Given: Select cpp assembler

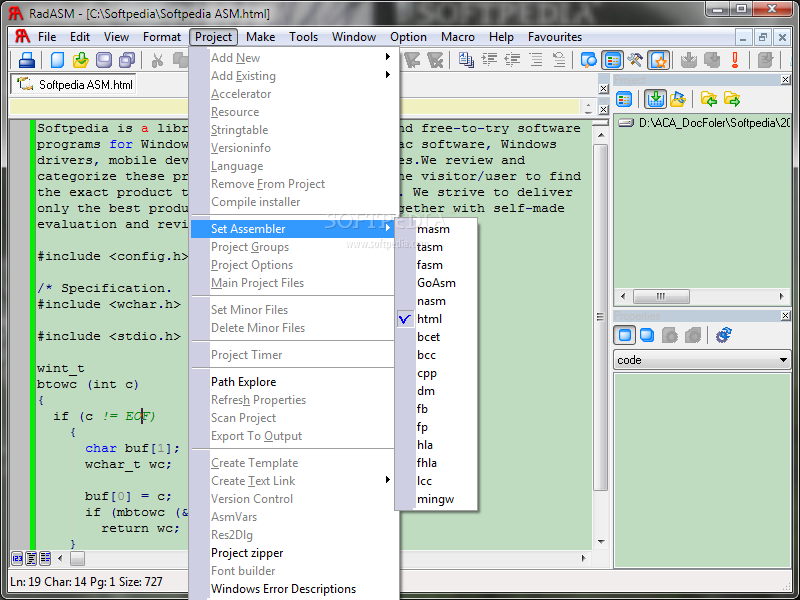Looking at the screenshot, I should click(x=436, y=373).
